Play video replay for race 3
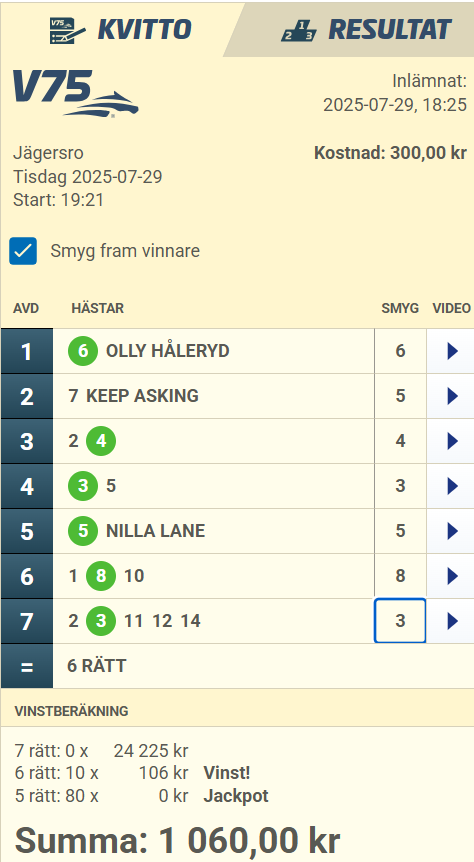 point(451,441)
